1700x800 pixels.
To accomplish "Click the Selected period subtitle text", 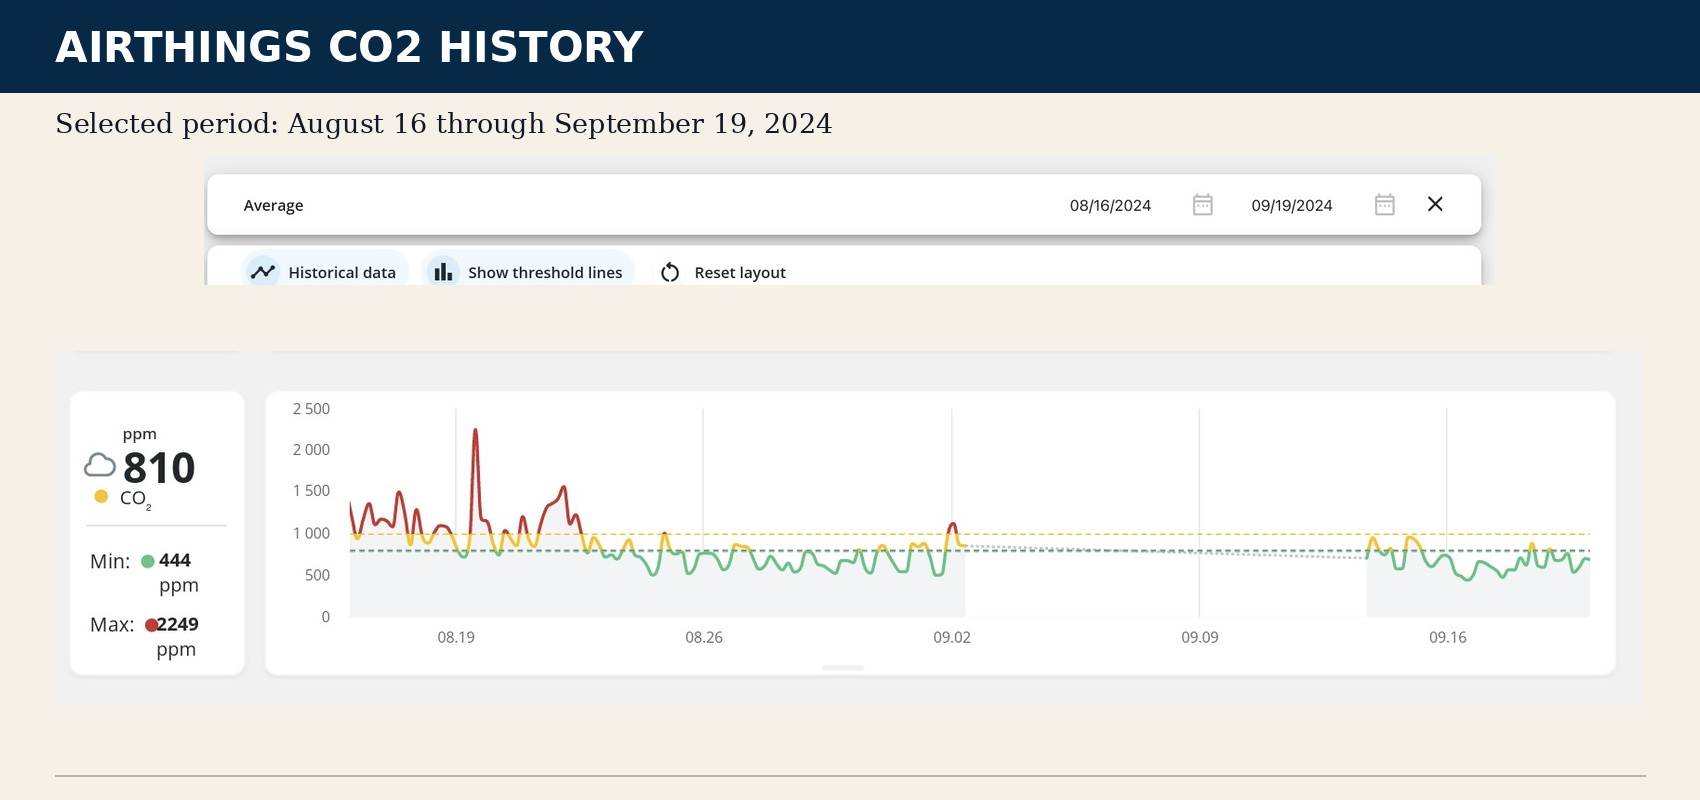I will tap(443, 124).
